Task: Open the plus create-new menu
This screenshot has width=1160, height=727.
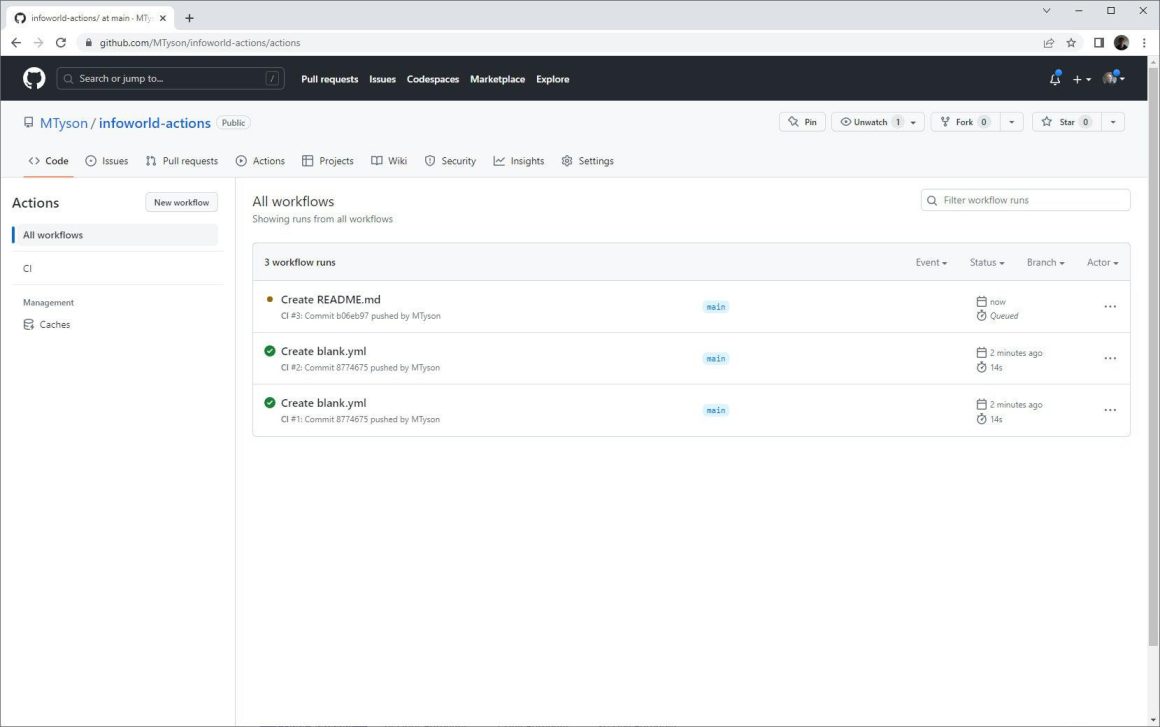Action: (1082, 79)
